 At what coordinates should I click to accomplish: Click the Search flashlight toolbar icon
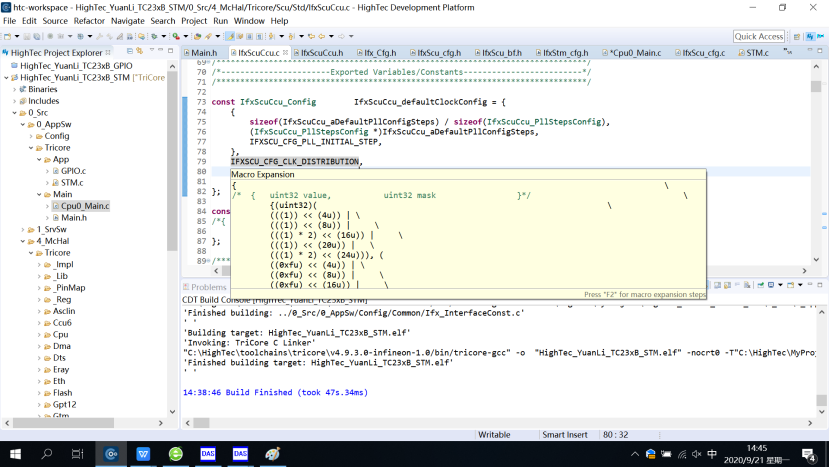tap(208, 37)
